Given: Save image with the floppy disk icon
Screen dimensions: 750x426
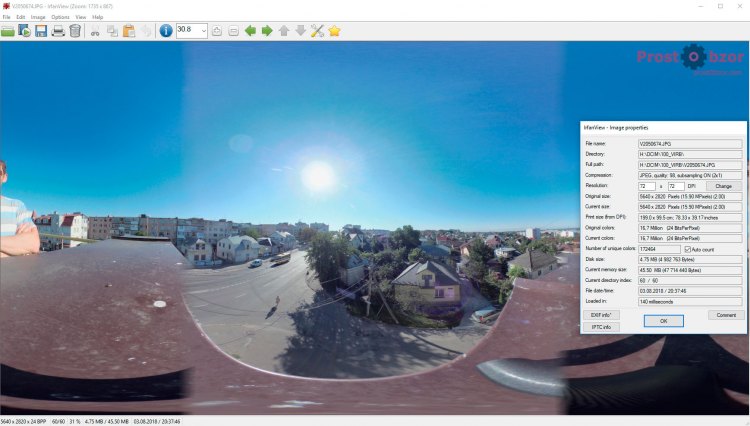Looking at the screenshot, I should click(x=41, y=31).
